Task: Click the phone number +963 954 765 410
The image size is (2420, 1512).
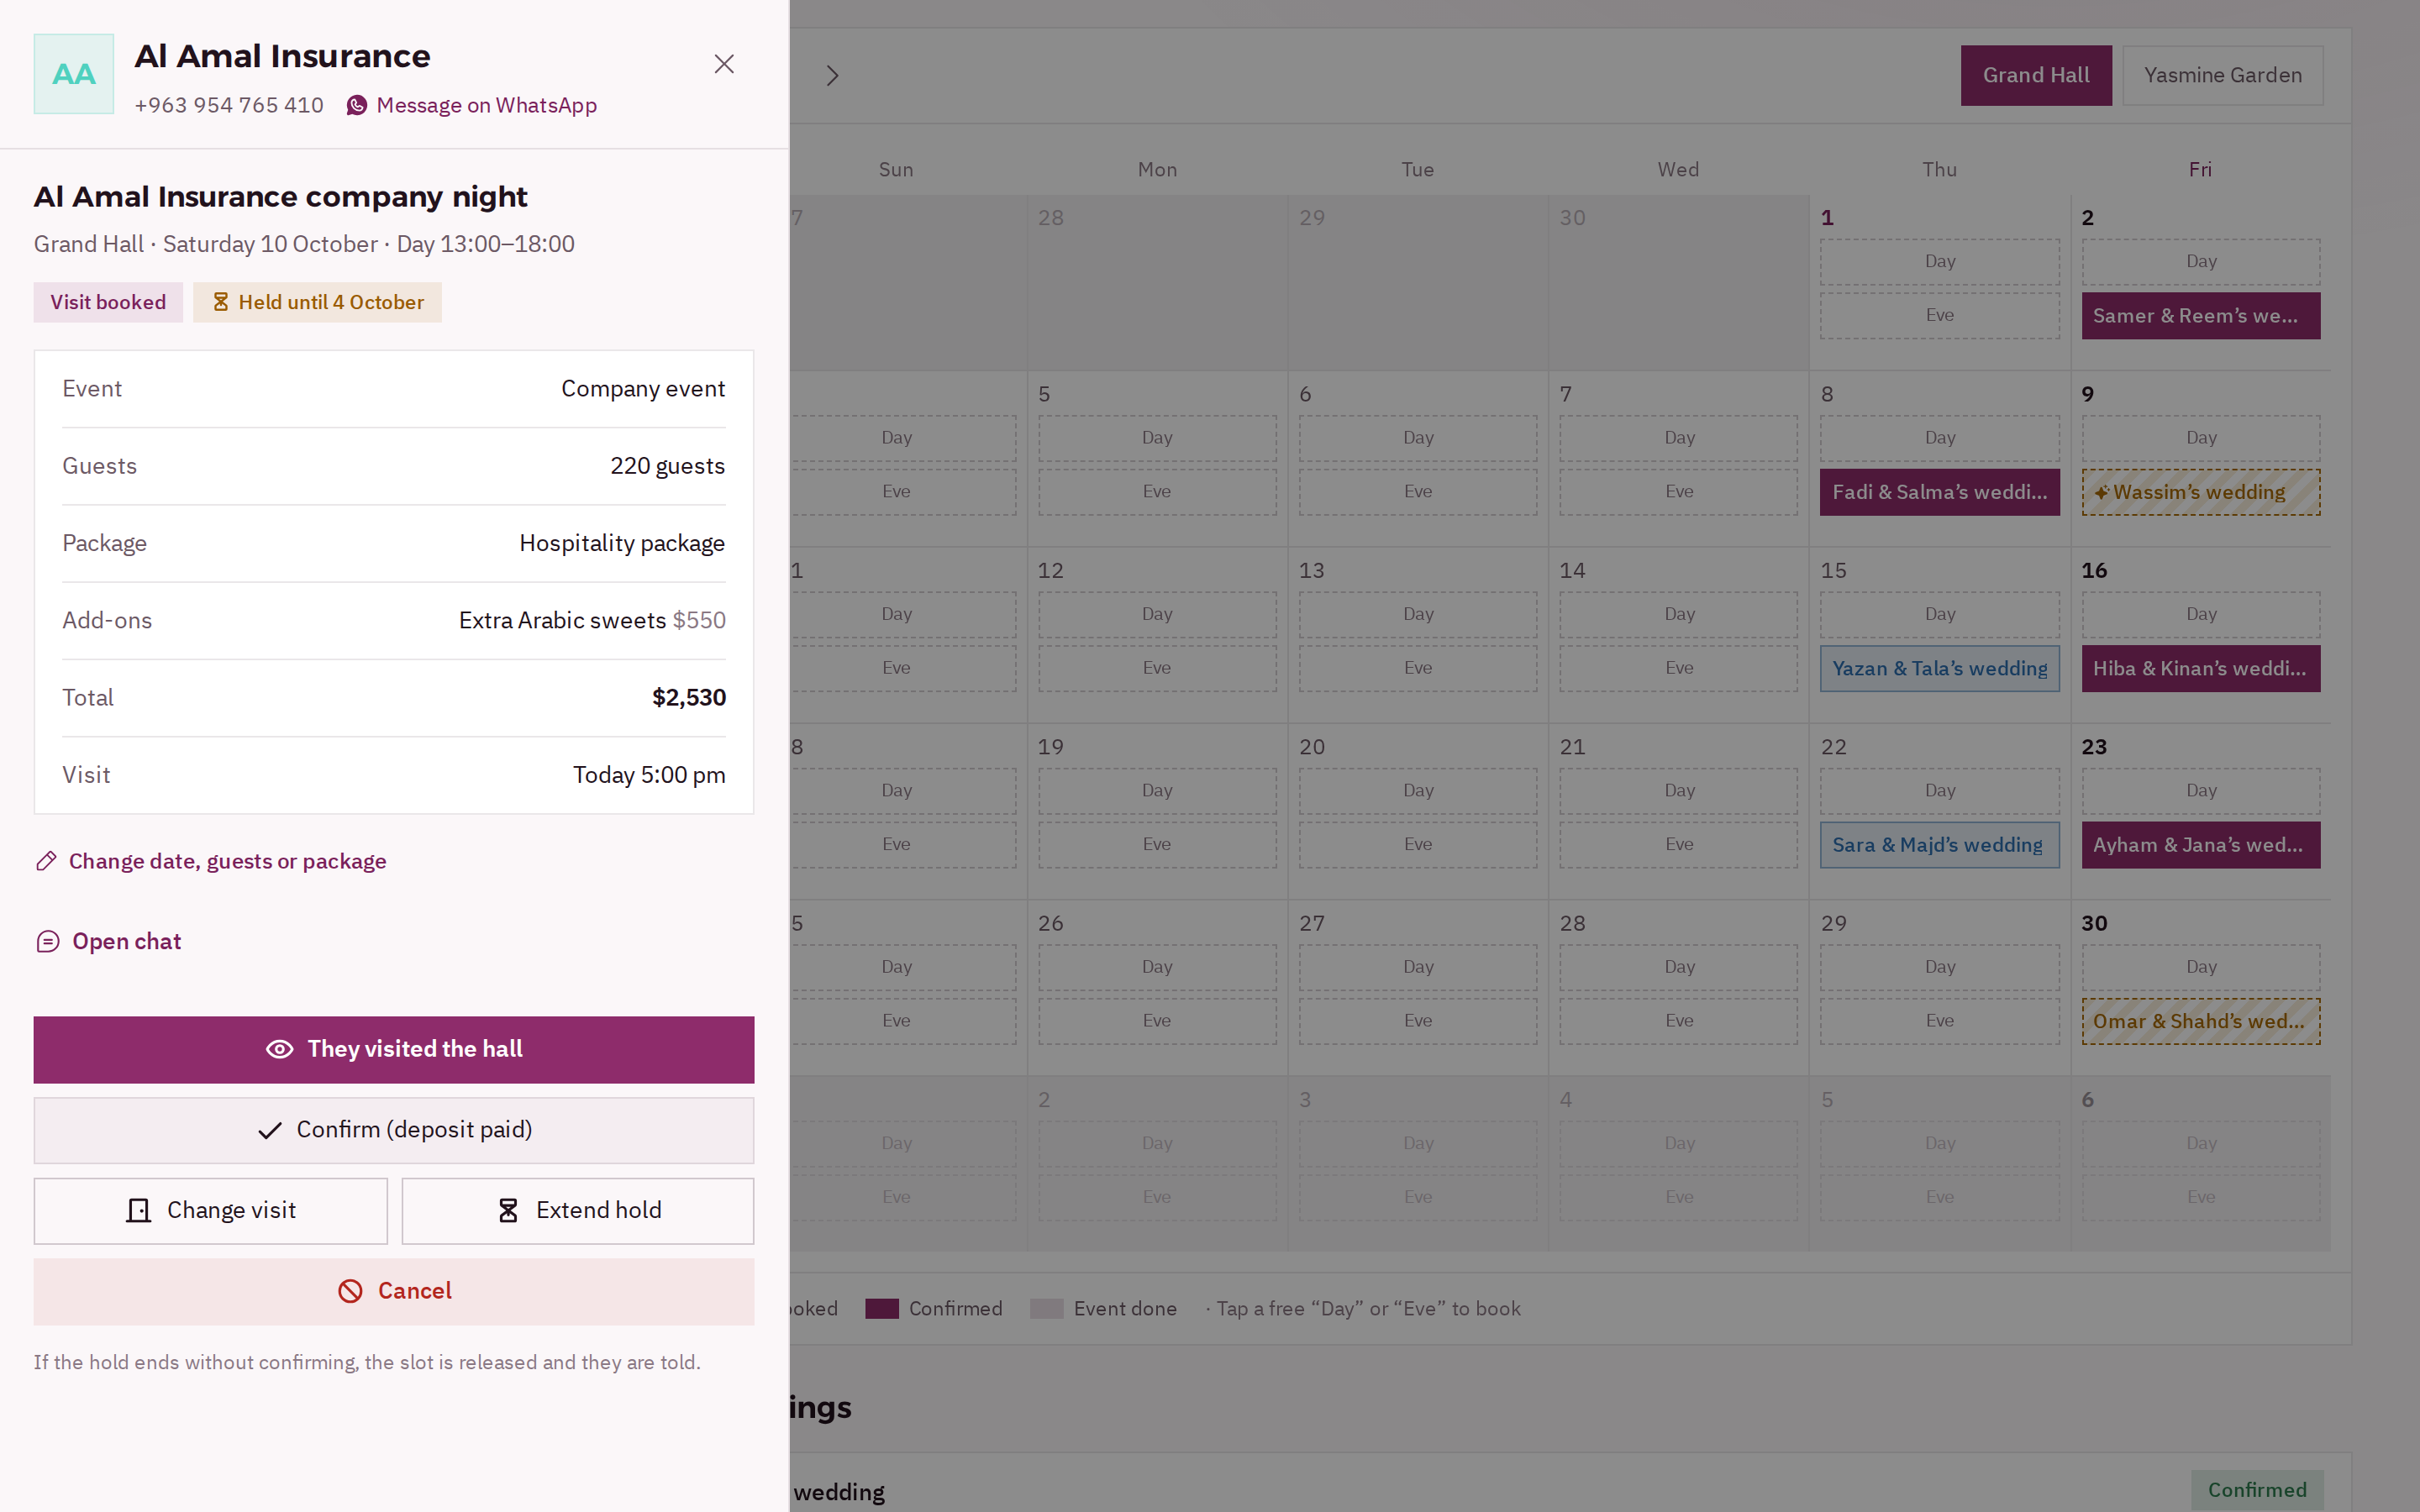Action: tap(229, 106)
